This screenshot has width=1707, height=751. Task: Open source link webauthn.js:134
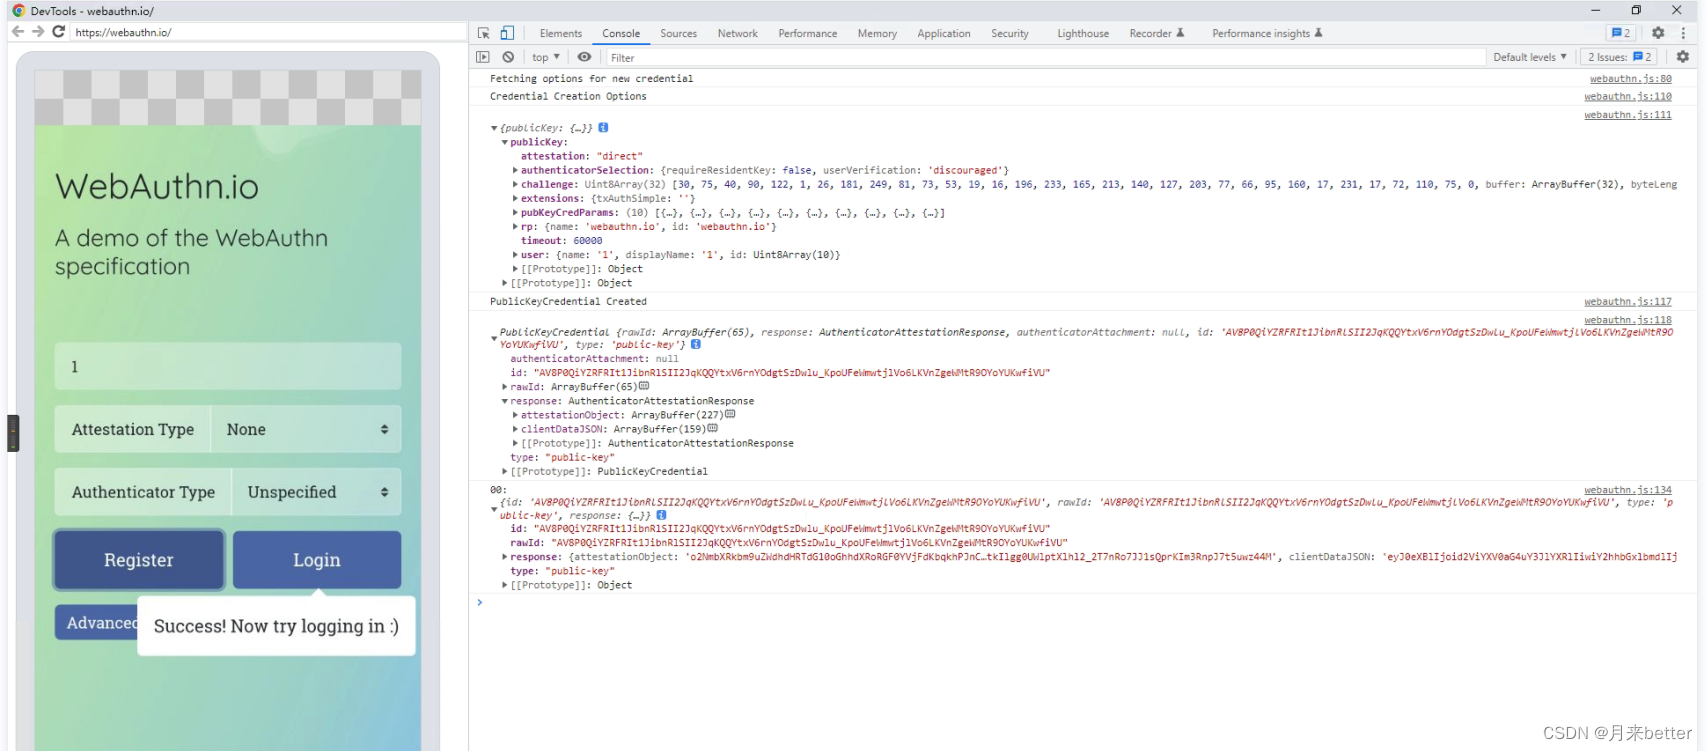click(1627, 490)
